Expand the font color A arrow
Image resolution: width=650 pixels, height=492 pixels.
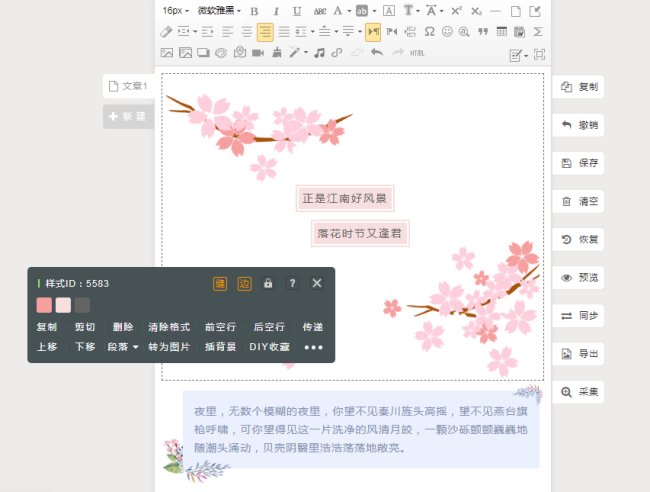(349, 11)
